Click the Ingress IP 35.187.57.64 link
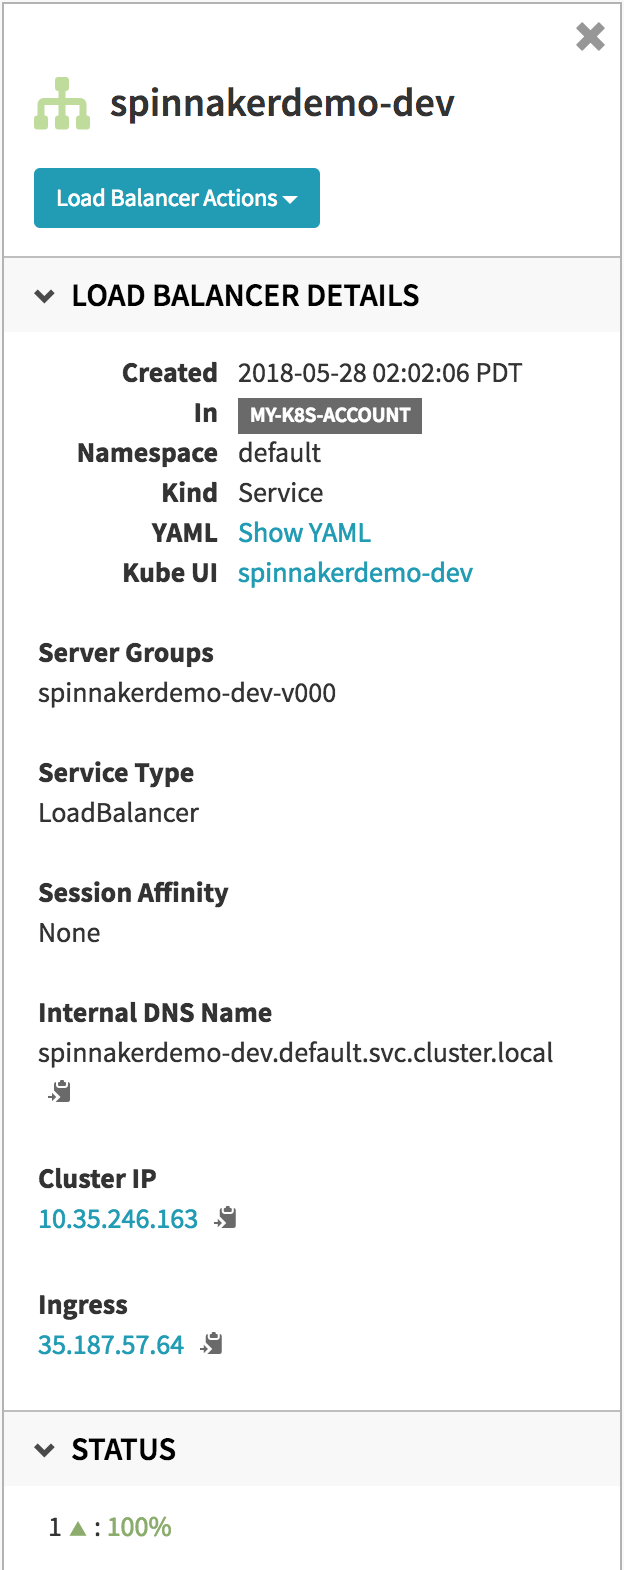 pos(111,1345)
